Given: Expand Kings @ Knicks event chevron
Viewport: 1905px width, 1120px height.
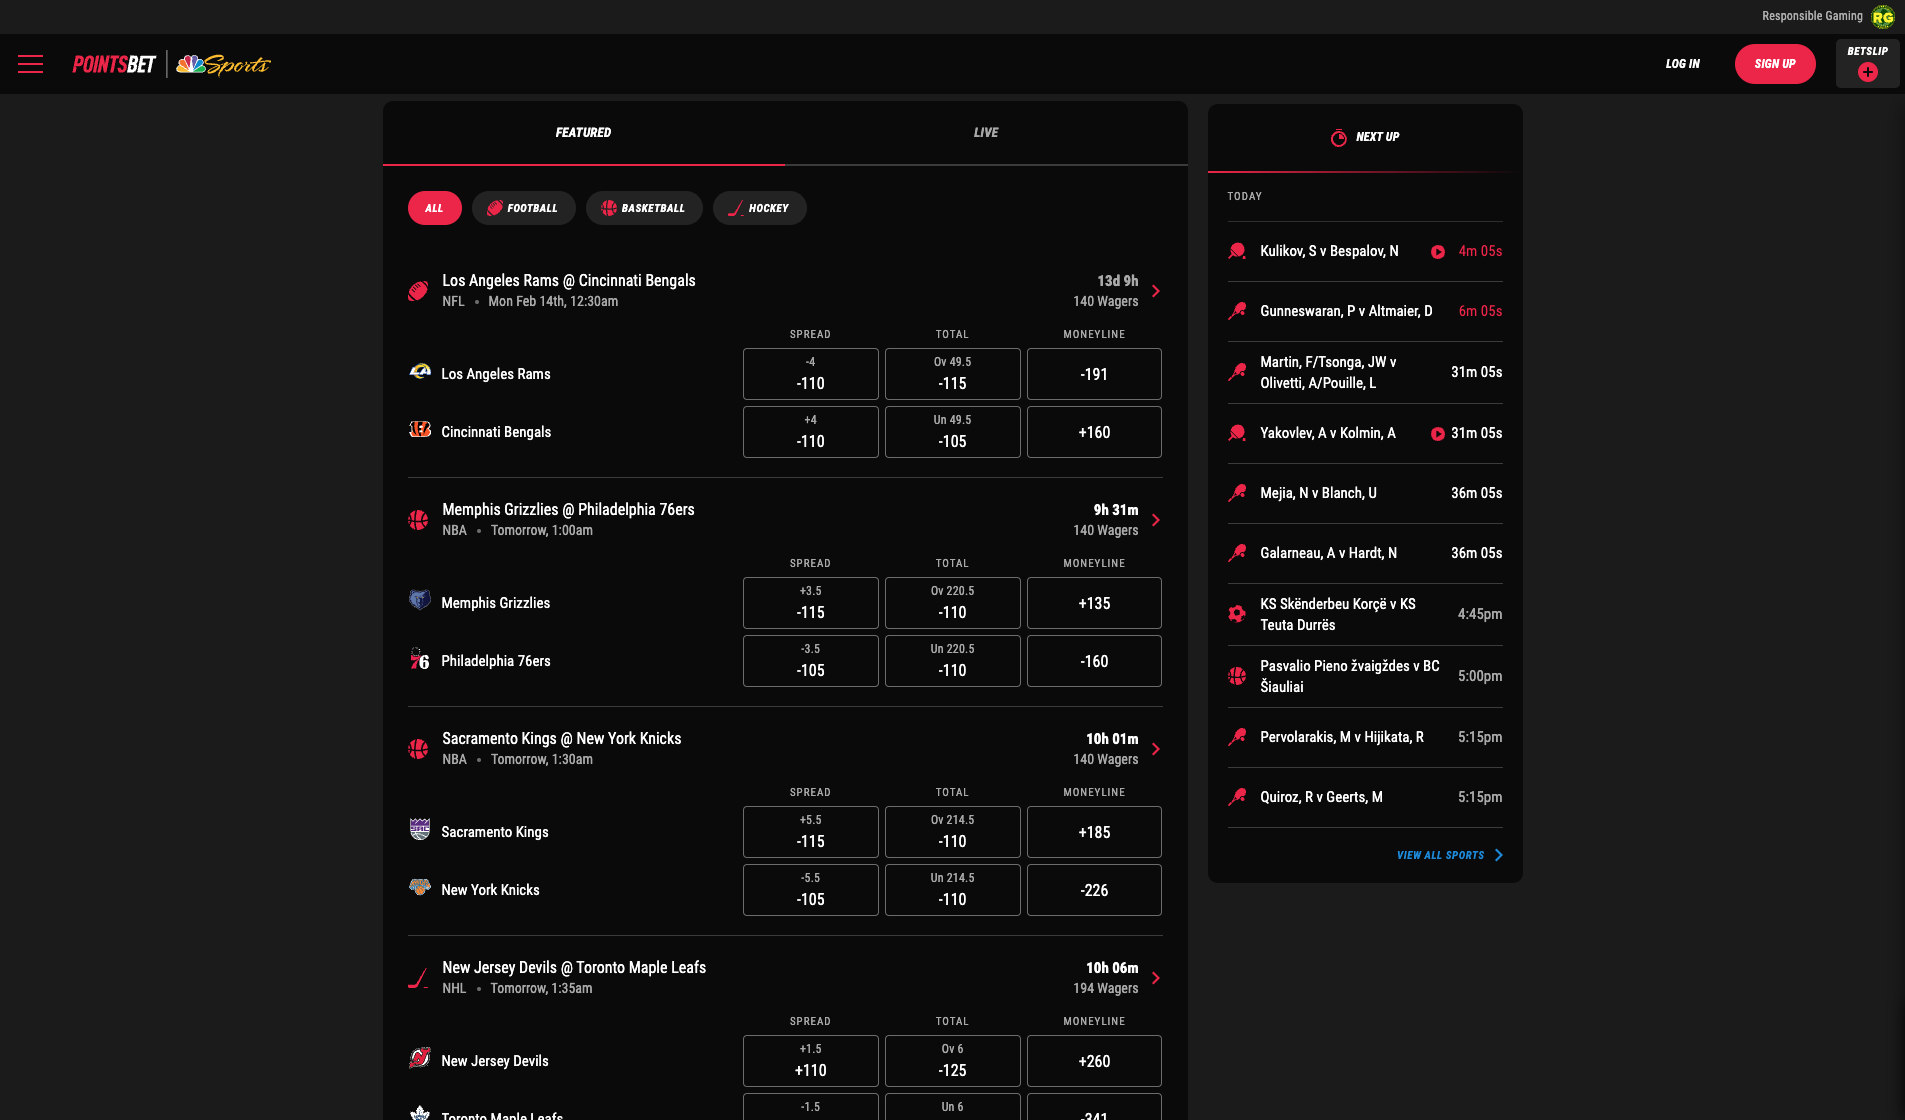Looking at the screenshot, I should pyautogui.click(x=1156, y=749).
